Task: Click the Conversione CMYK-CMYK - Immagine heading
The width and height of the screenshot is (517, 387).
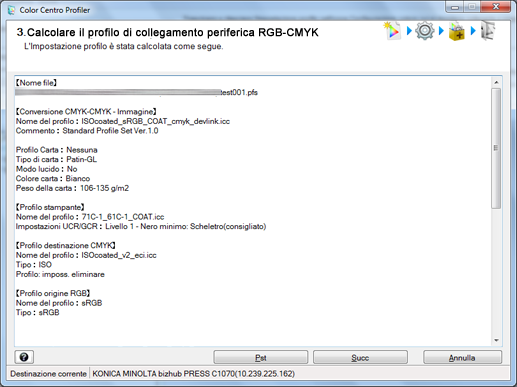Action: click(86, 112)
